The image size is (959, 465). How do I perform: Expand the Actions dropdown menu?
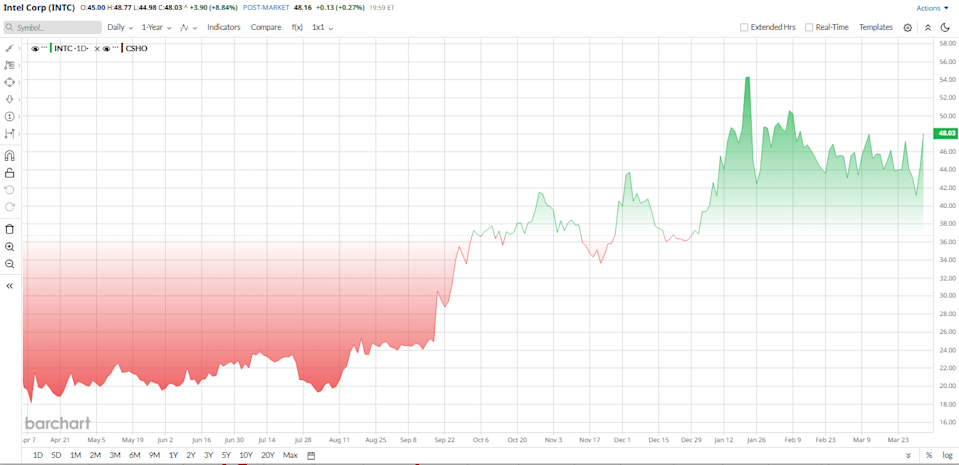coord(931,8)
